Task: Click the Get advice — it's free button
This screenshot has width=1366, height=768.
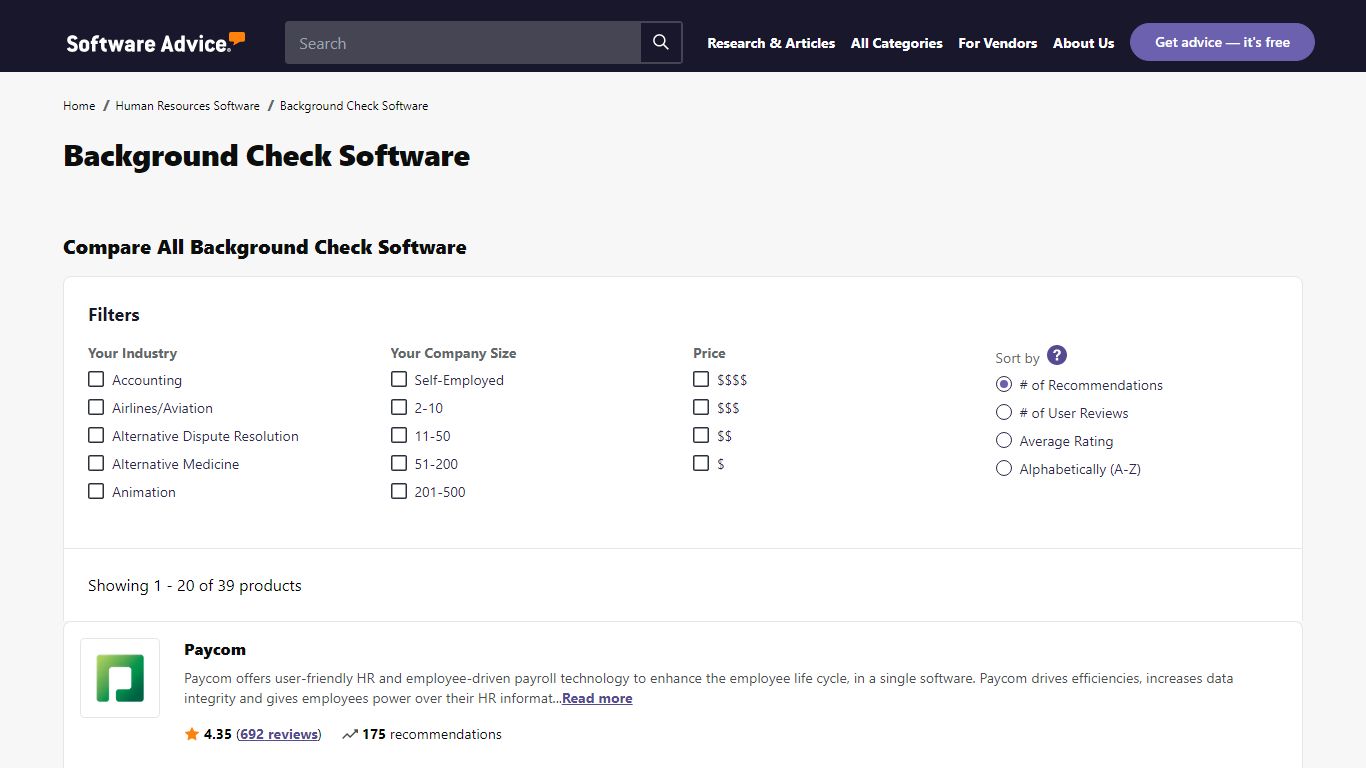Action: pos(1222,42)
